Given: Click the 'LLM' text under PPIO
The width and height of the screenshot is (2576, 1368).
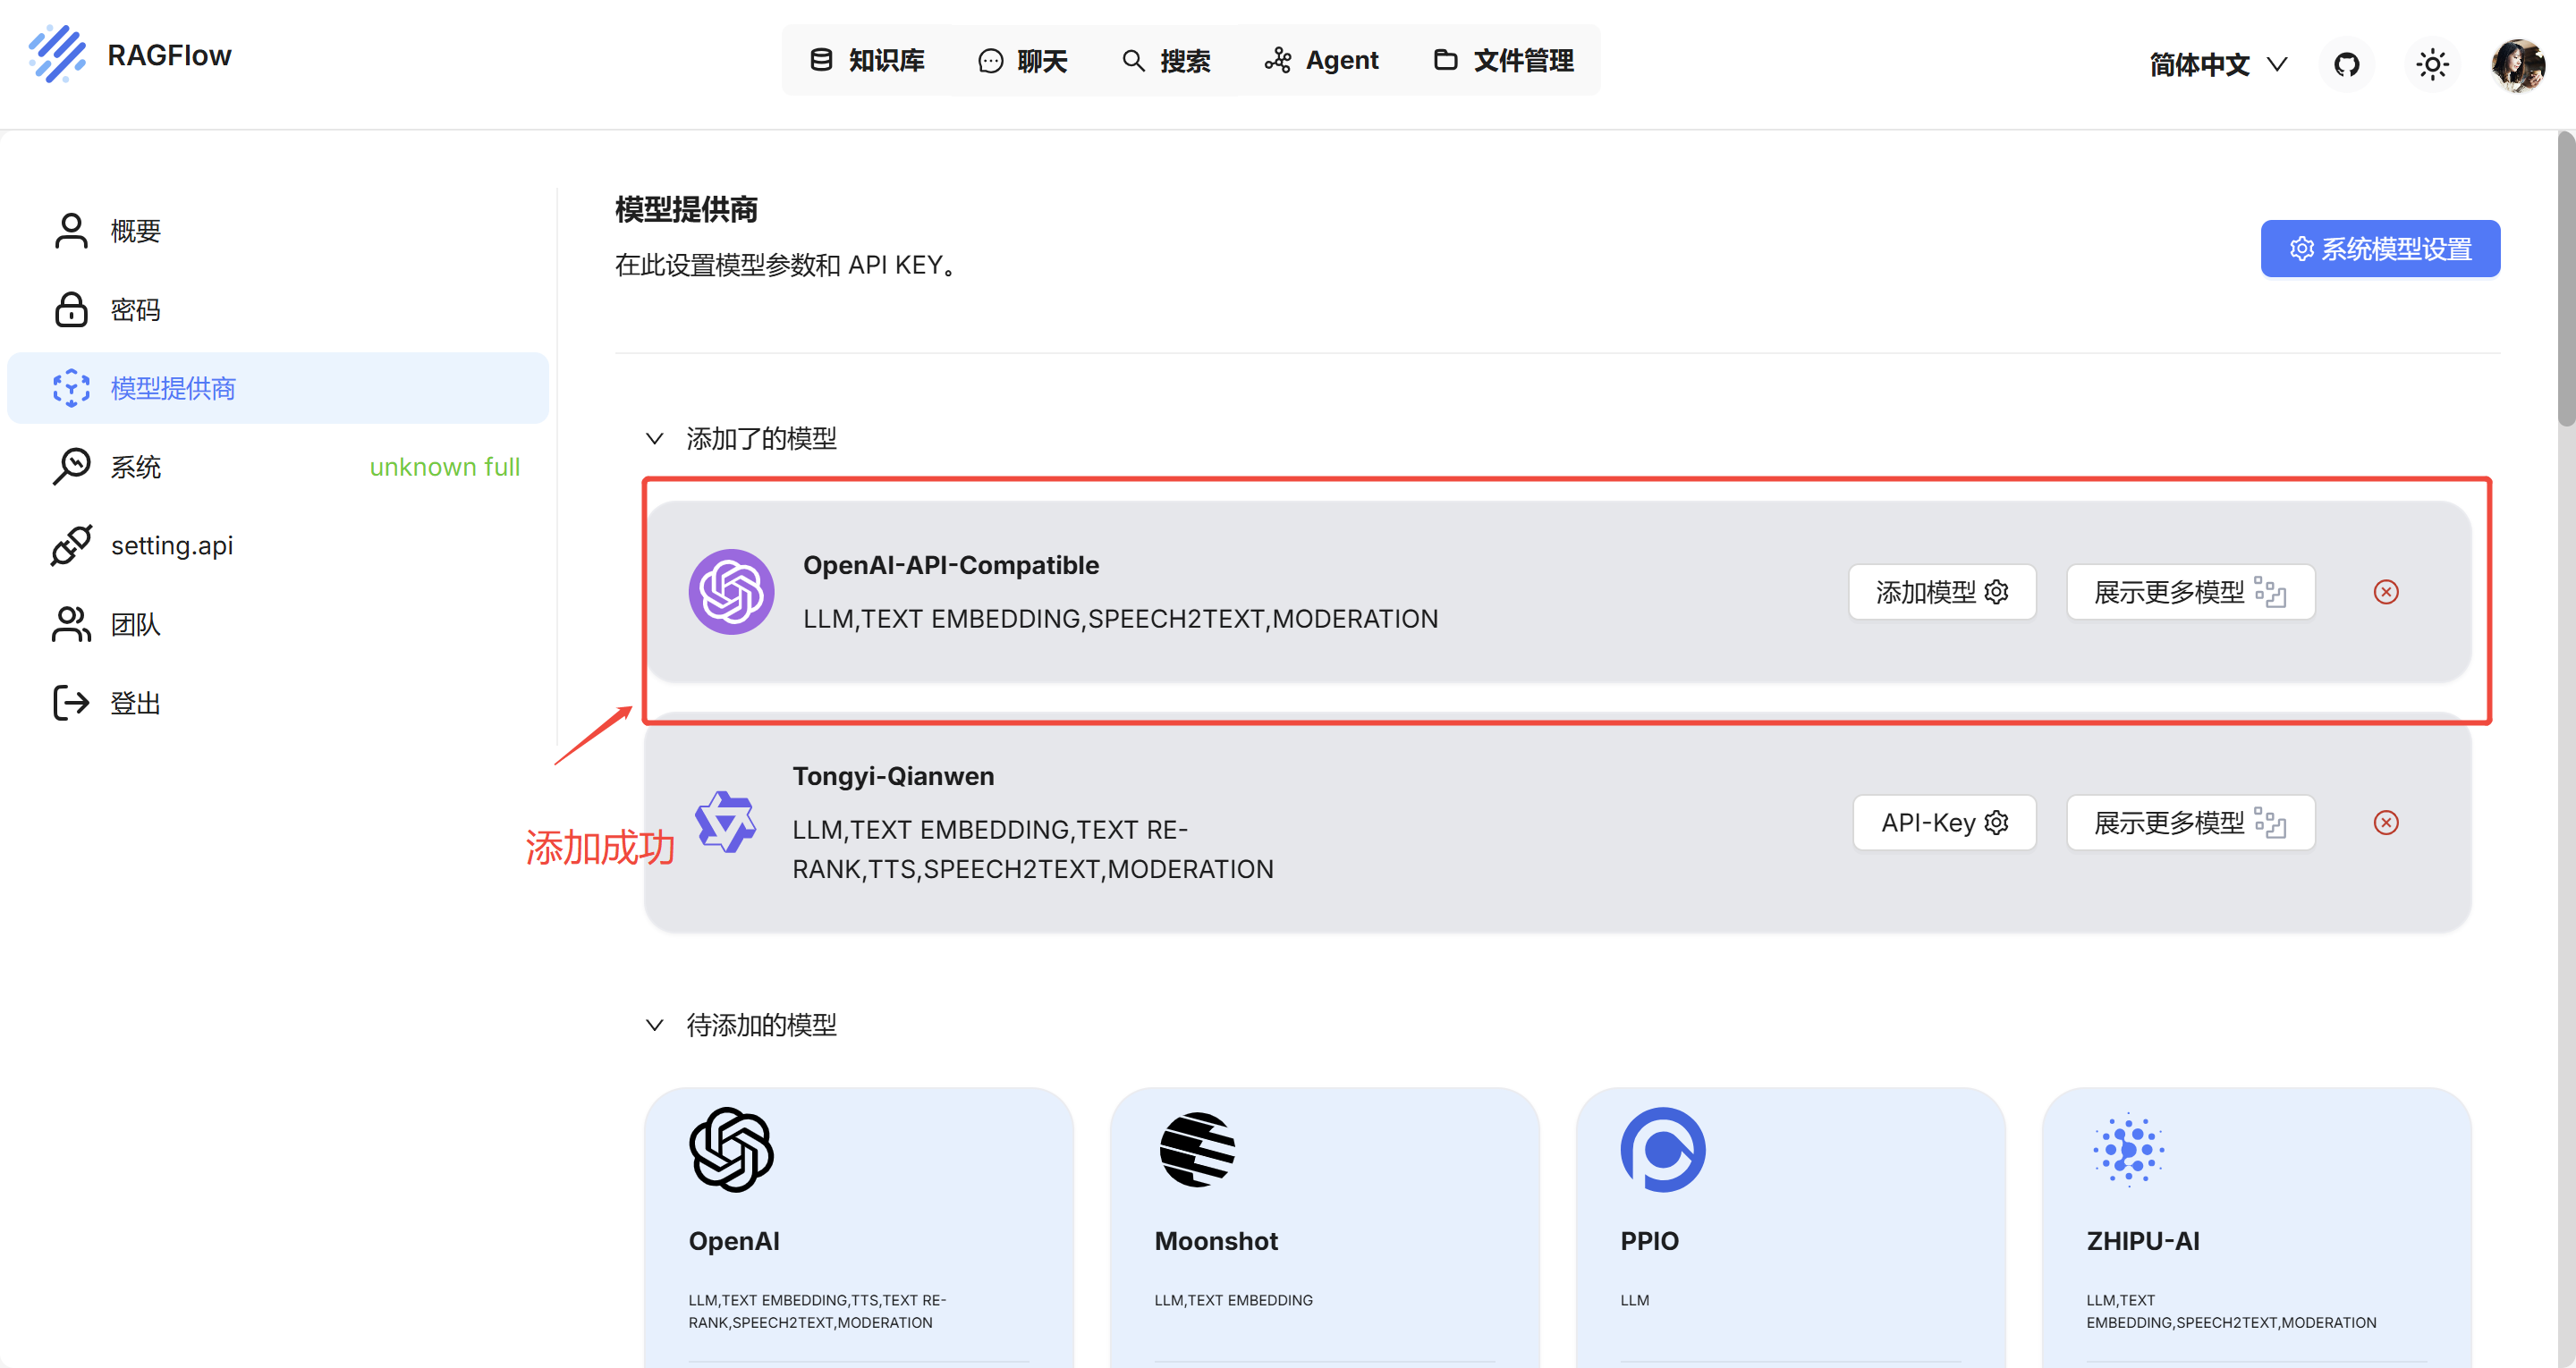Looking at the screenshot, I should click(1635, 1300).
